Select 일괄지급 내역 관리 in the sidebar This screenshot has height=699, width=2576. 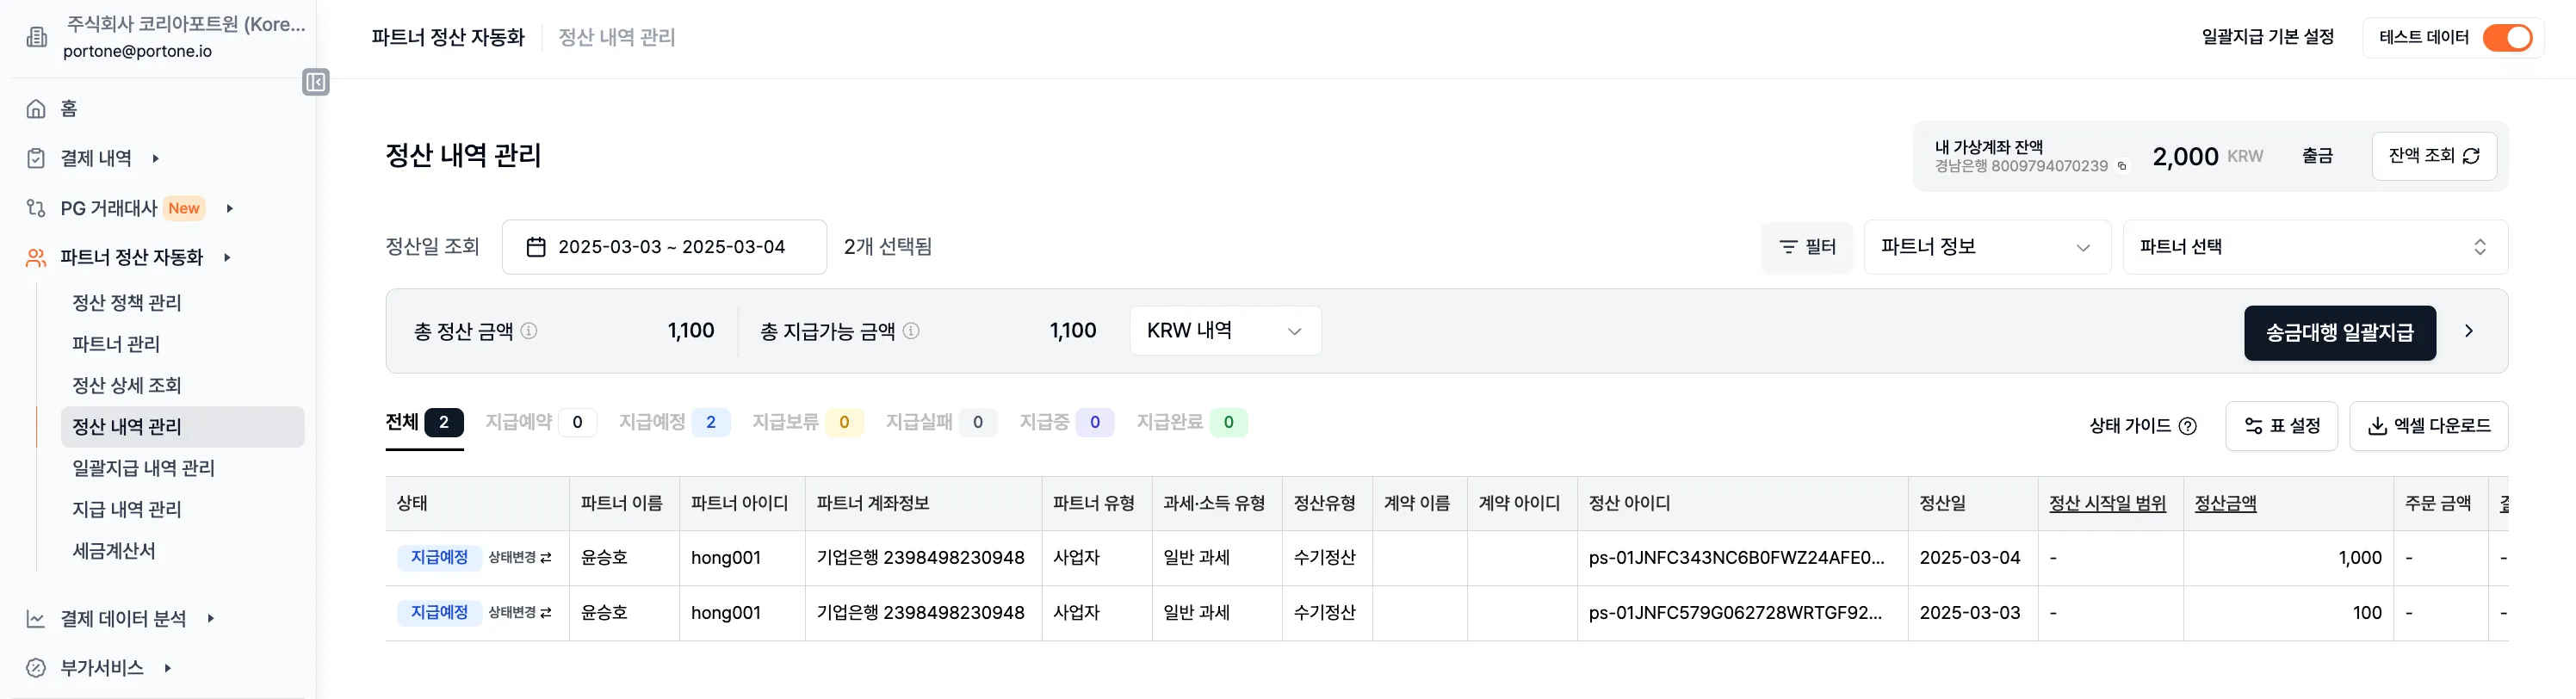(x=144, y=467)
